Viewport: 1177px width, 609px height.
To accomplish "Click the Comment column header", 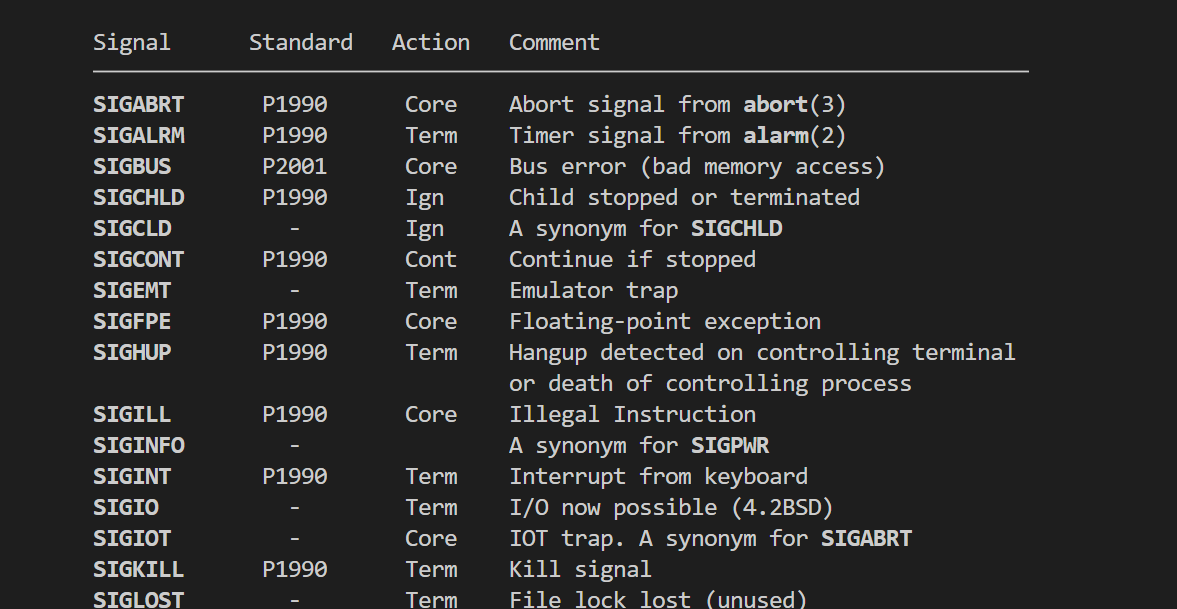I will pyautogui.click(x=554, y=42).
